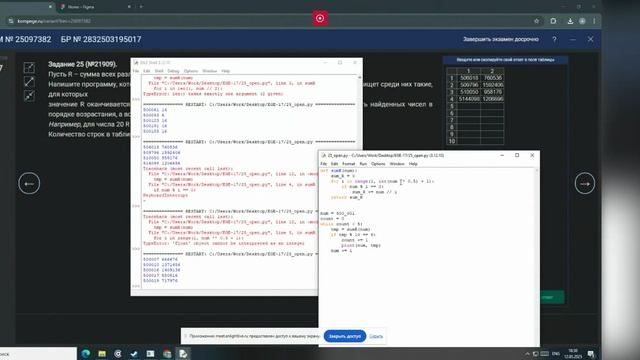The height and width of the screenshot is (360, 640).
Task: Select answer table cell containing 958176
Action: pyautogui.click(x=493, y=92)
